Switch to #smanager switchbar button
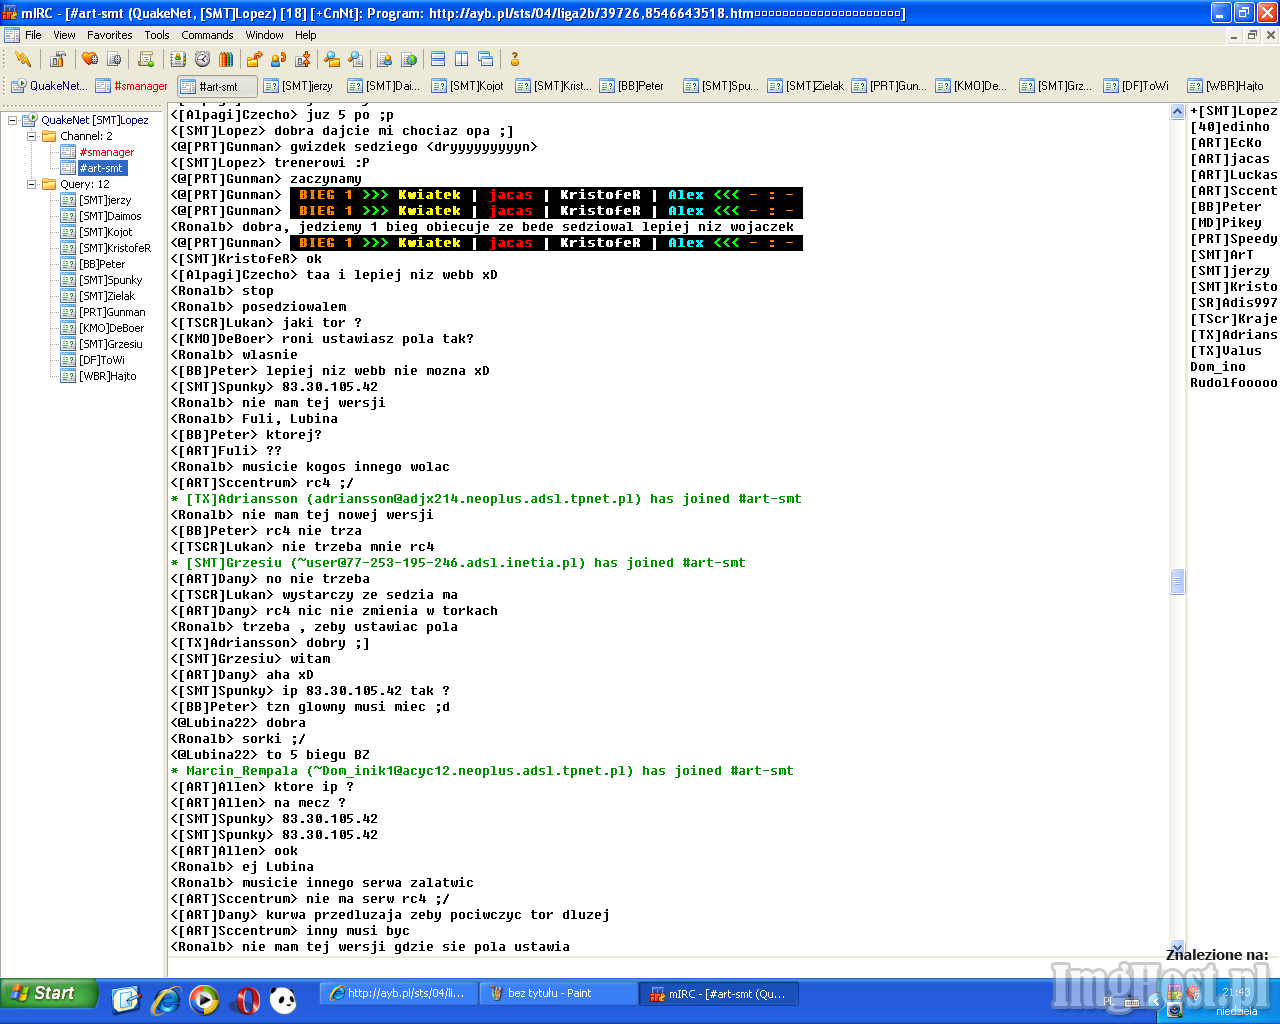The image size is (1280, 1024). (x=132, y=86)
